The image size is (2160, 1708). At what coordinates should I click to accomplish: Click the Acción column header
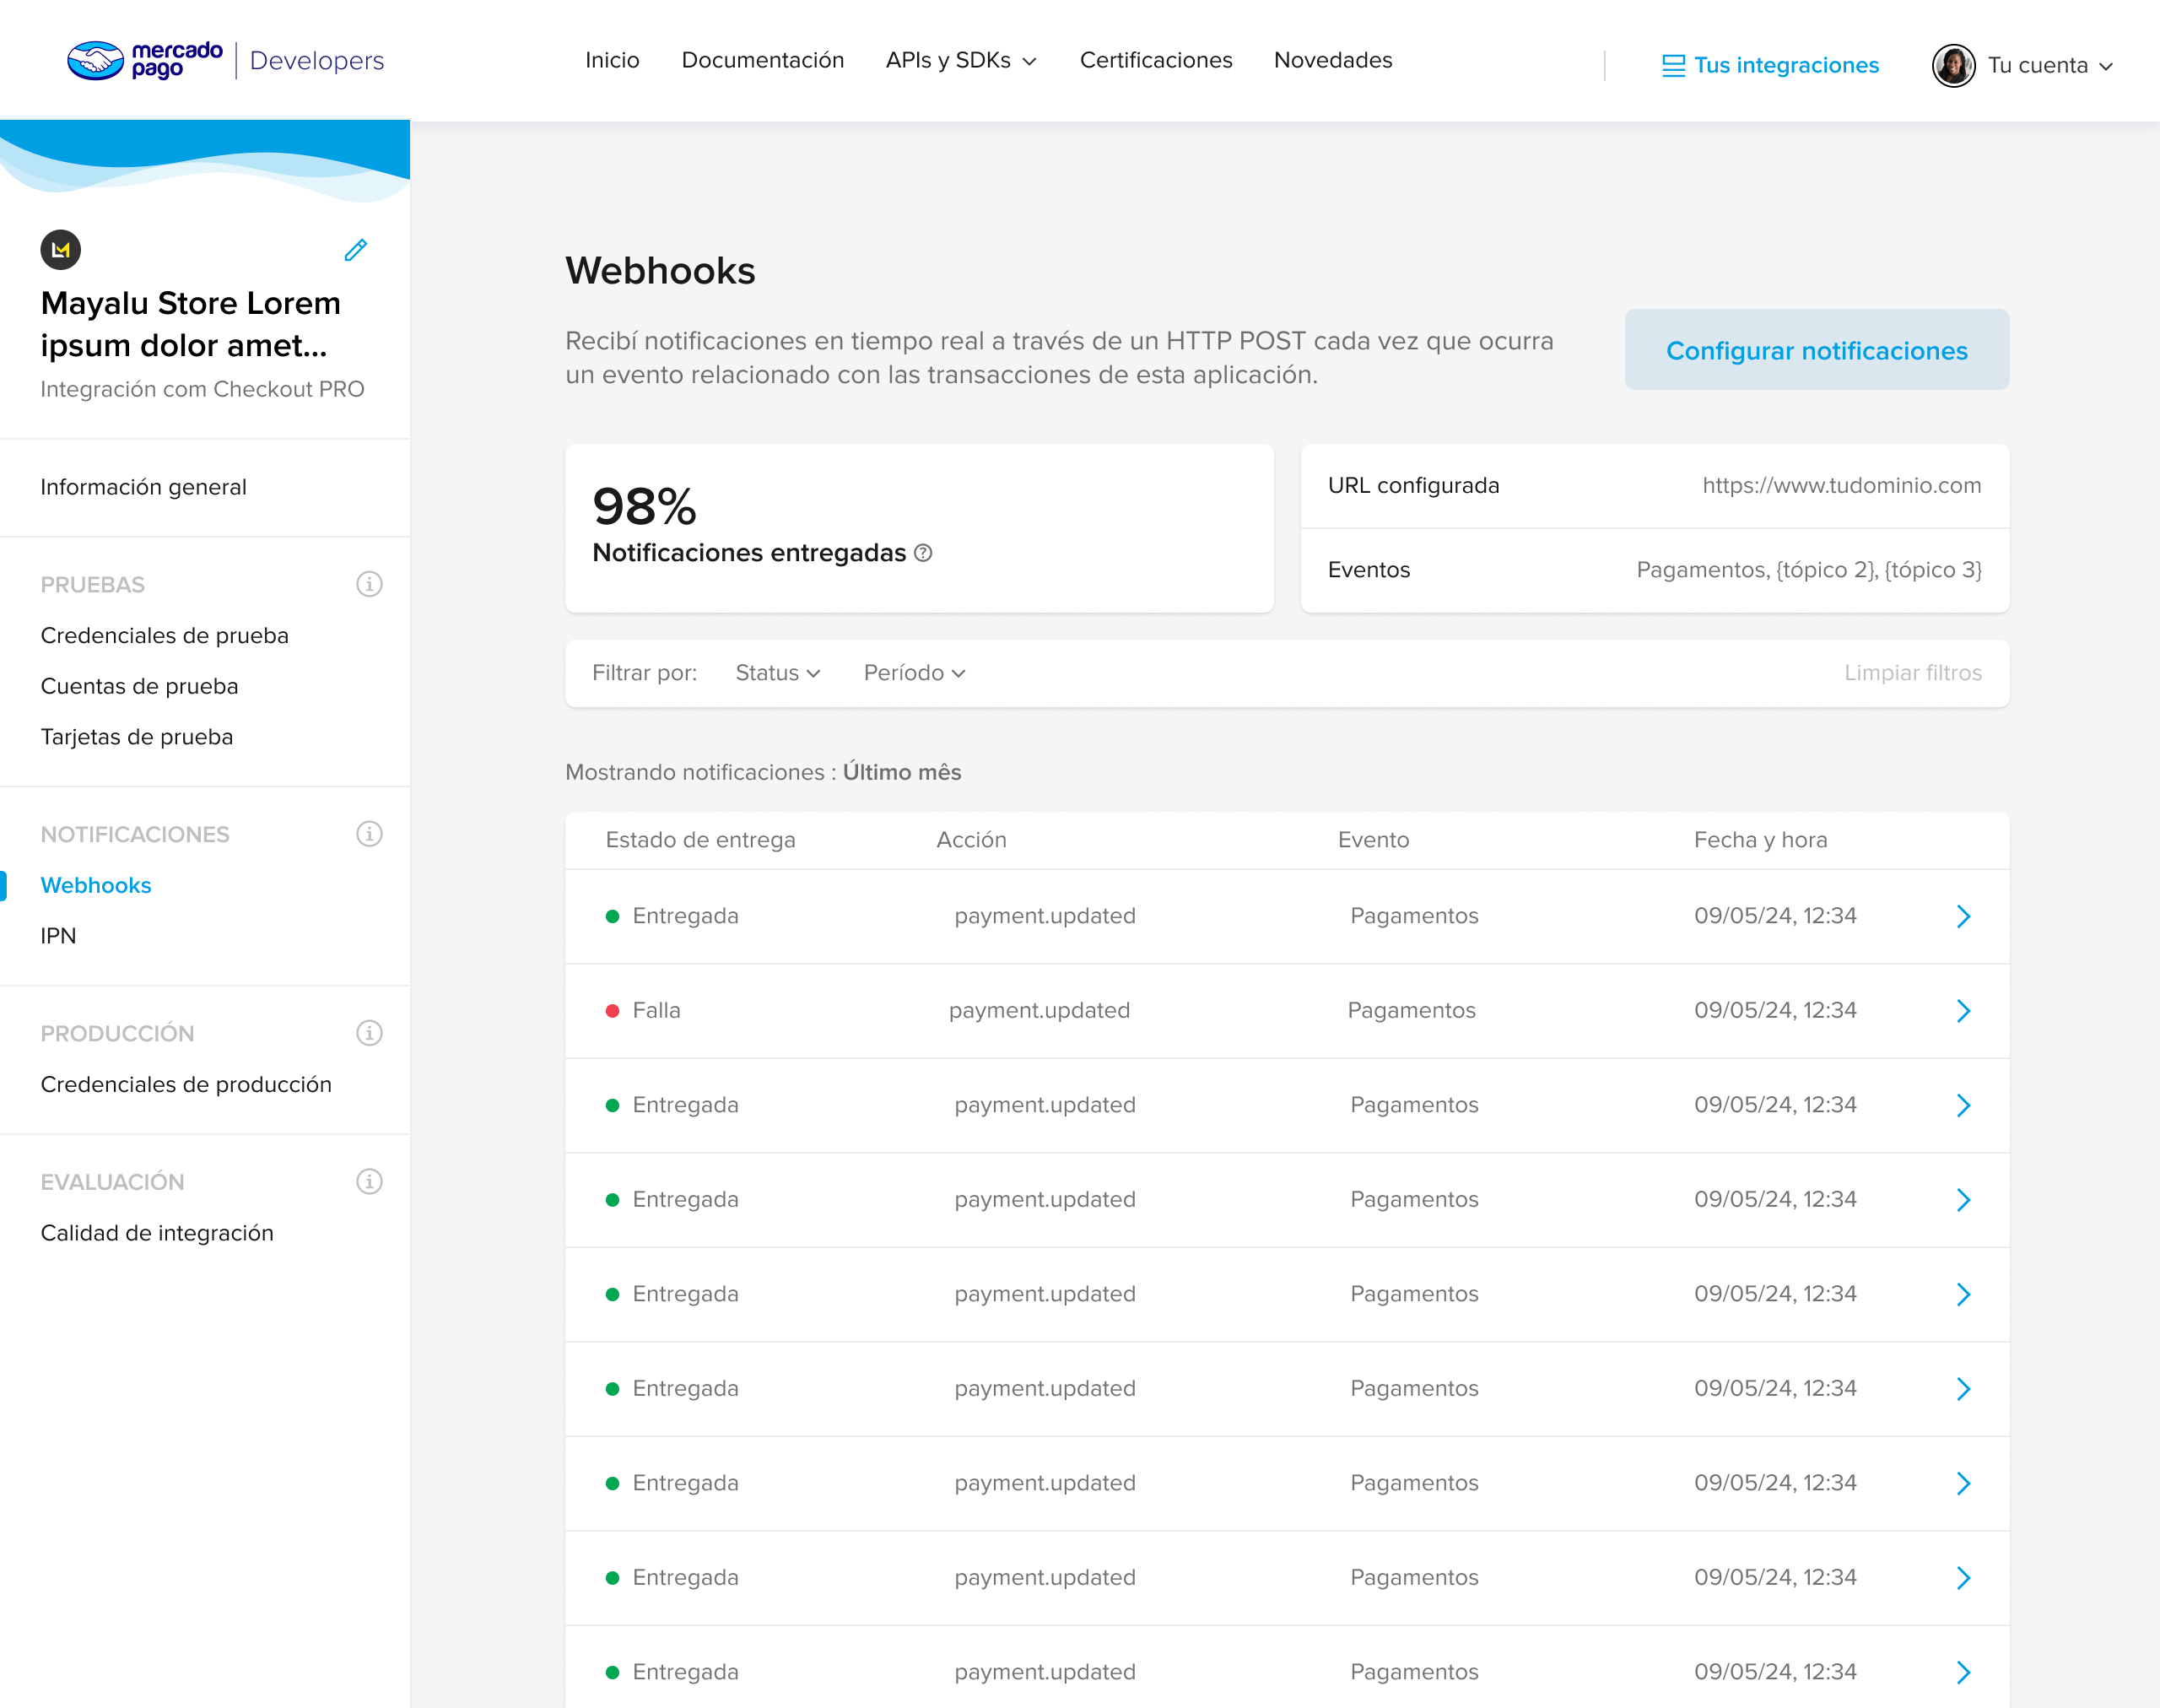pos(971,840)
